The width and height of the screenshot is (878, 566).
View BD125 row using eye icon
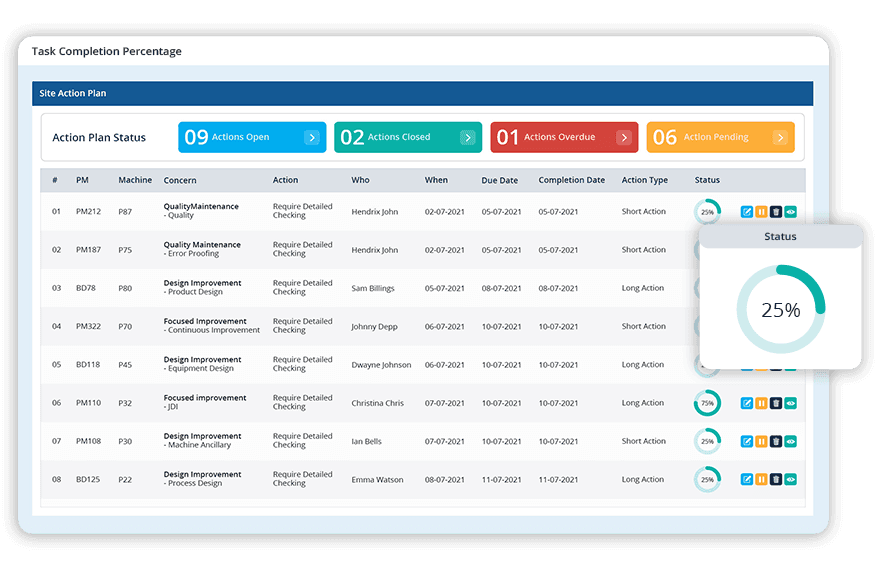pos(790,479)
